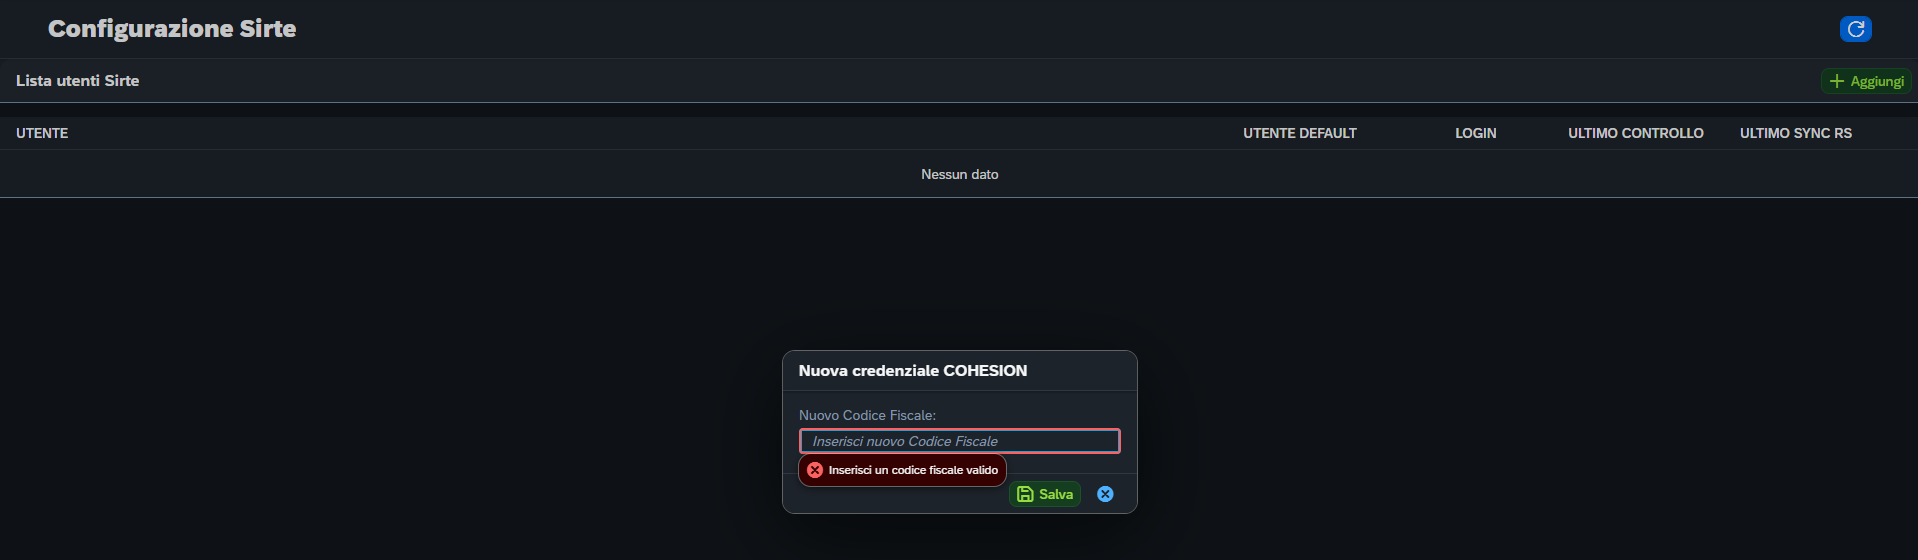Click the plus icon beside Aggiungi
This screenshot has height=560, width=1918.
(1836, 81)
